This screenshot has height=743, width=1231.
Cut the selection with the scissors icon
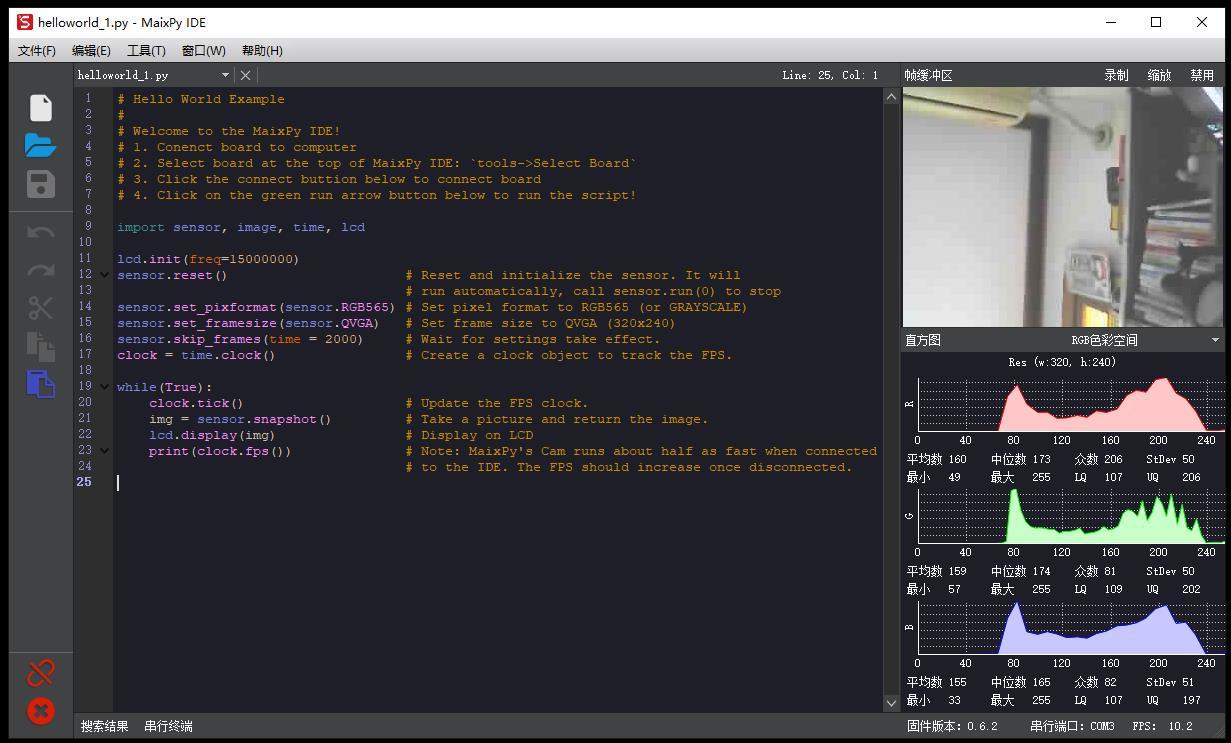click(x=40, y=308)
